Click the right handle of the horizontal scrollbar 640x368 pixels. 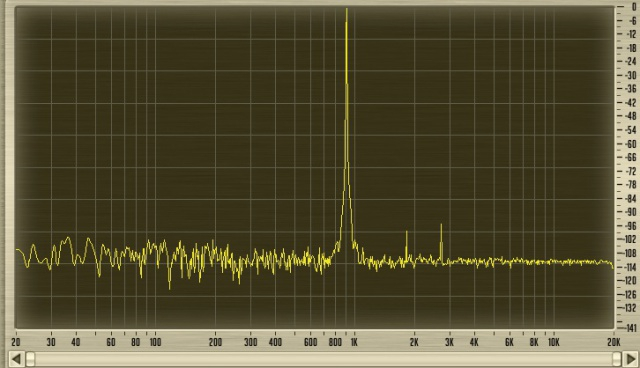pyautogui.click(x=616, y=359)
